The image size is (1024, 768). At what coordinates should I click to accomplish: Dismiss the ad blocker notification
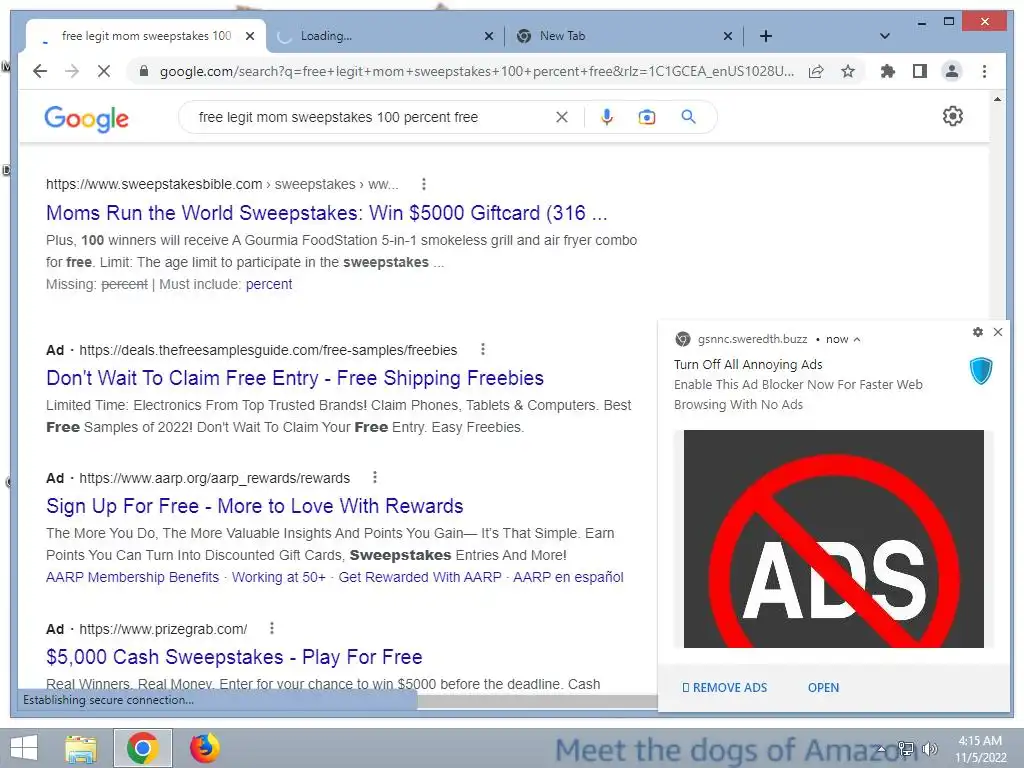[x=998, y=332]
